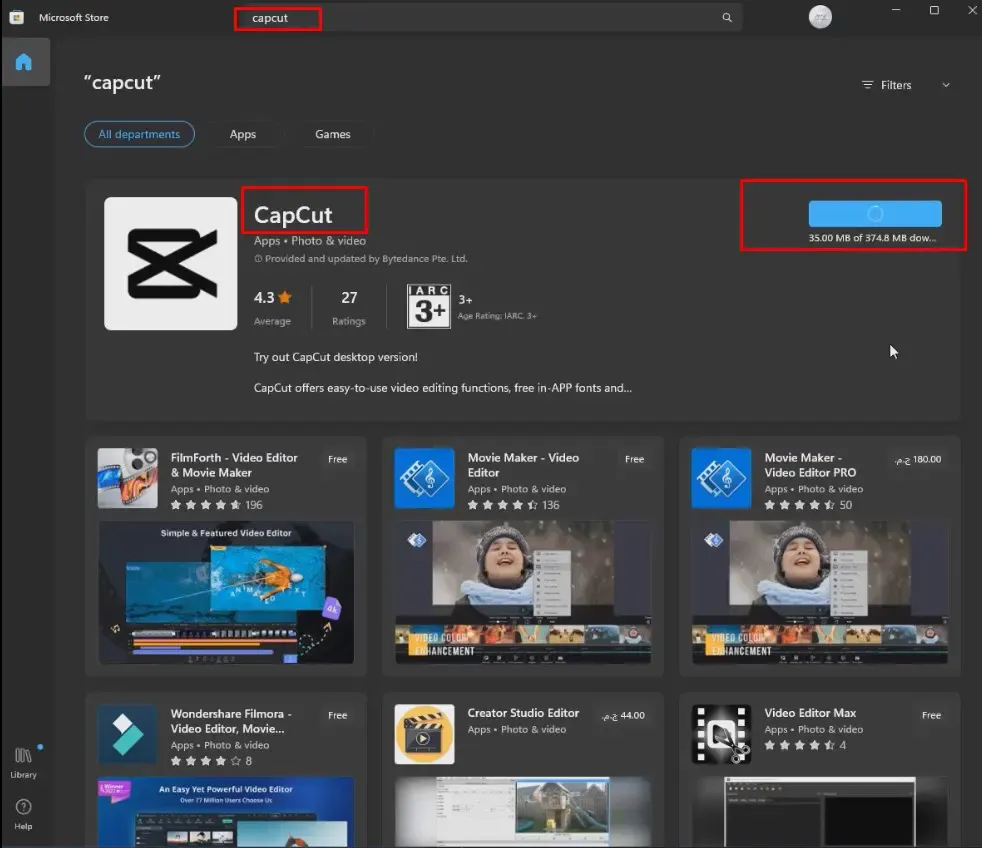Open Video Editor Max app icon
Viewport: 982px width, 848px height.
(721, 734)
